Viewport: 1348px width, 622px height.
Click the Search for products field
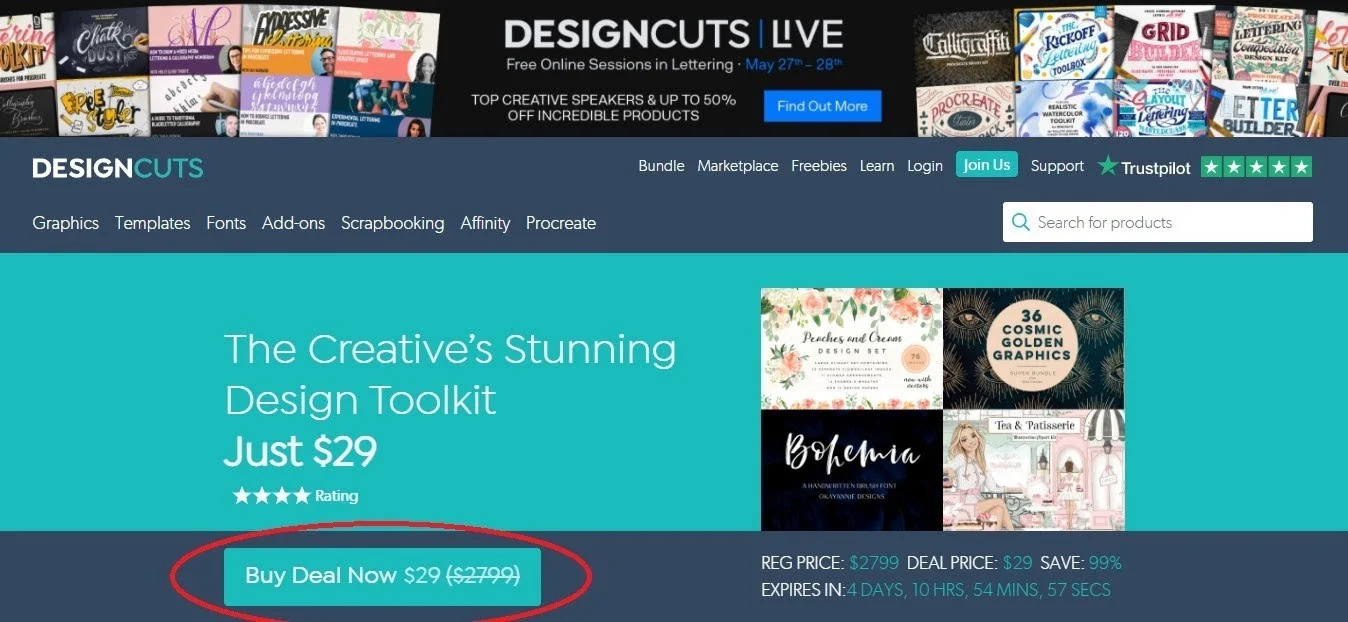[1158, 222]
